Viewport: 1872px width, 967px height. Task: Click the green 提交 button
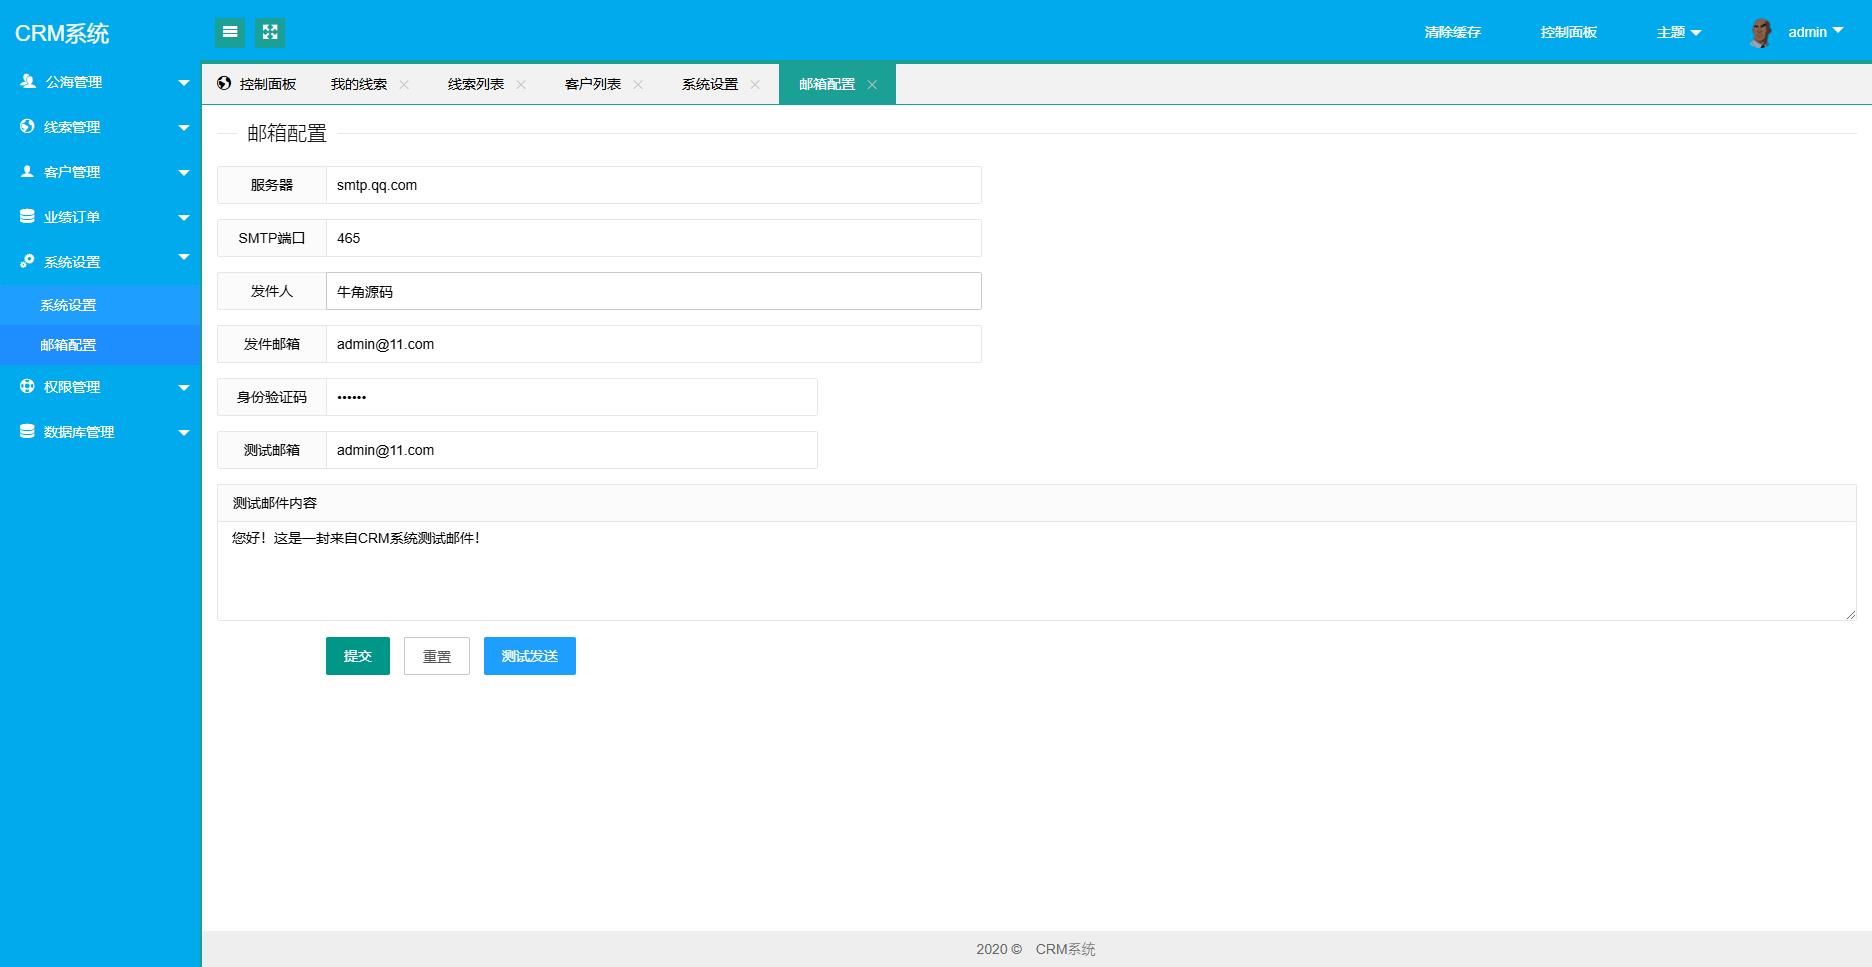pyautogui.click(x=357, y=656)
